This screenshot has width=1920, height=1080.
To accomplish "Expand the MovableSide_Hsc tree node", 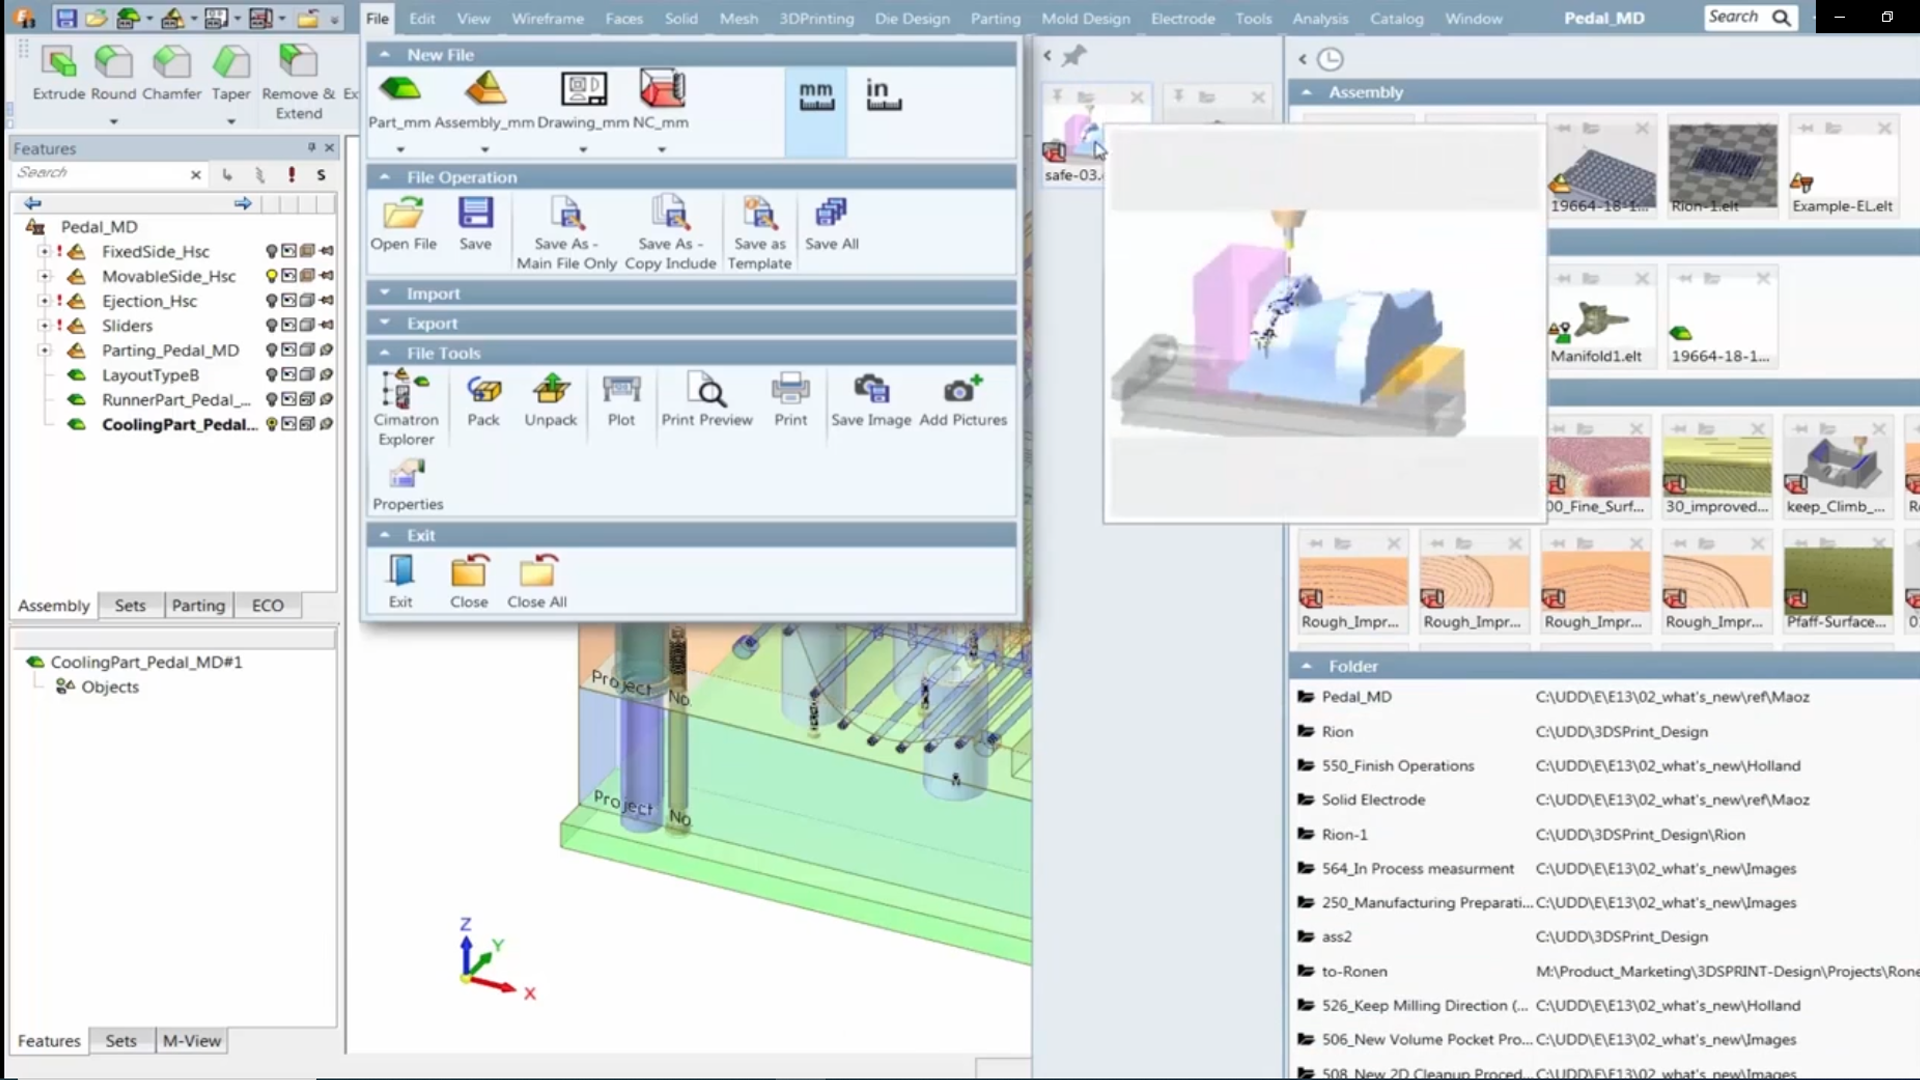I will (44, 276).
